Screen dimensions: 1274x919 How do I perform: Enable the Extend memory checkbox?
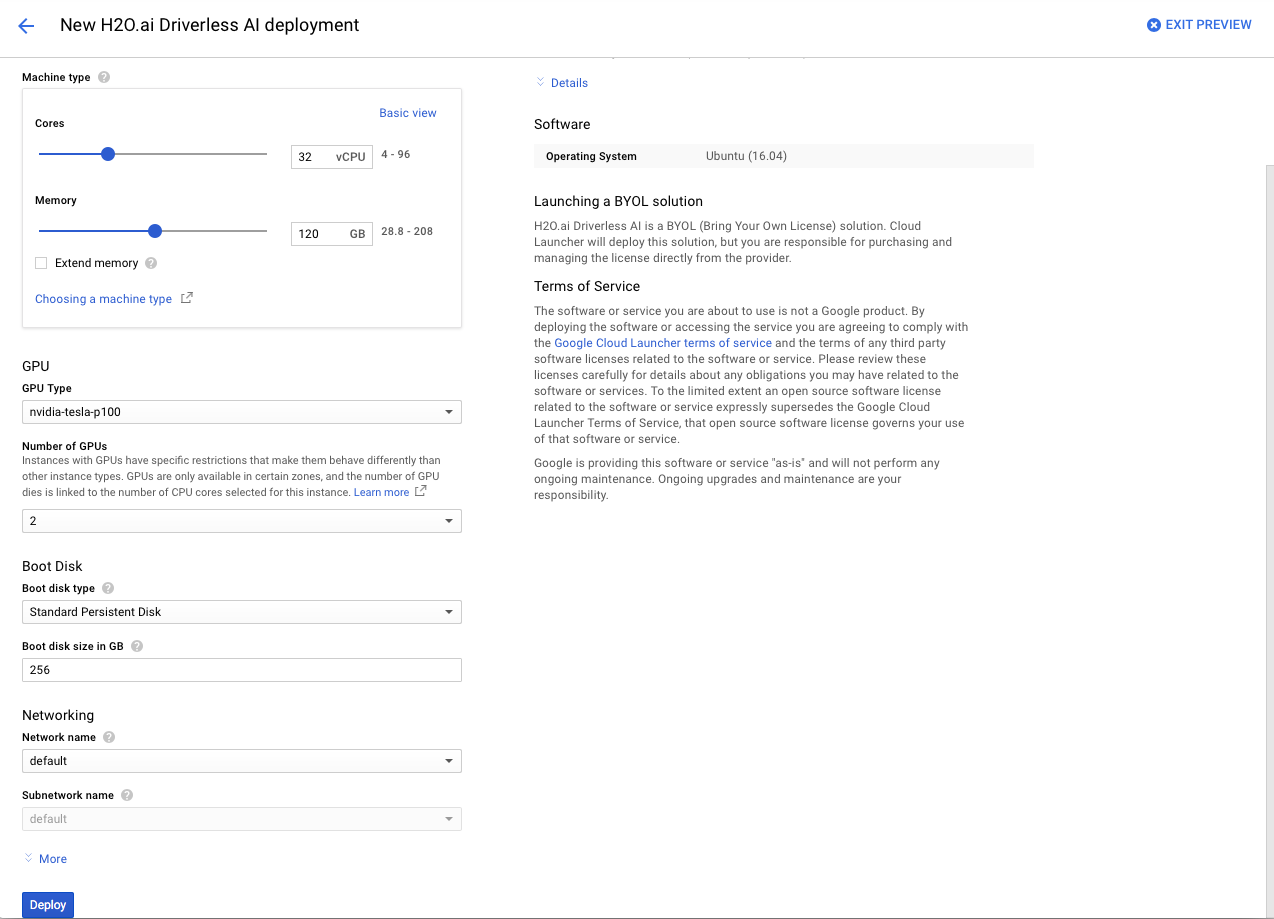pos(41,263)
